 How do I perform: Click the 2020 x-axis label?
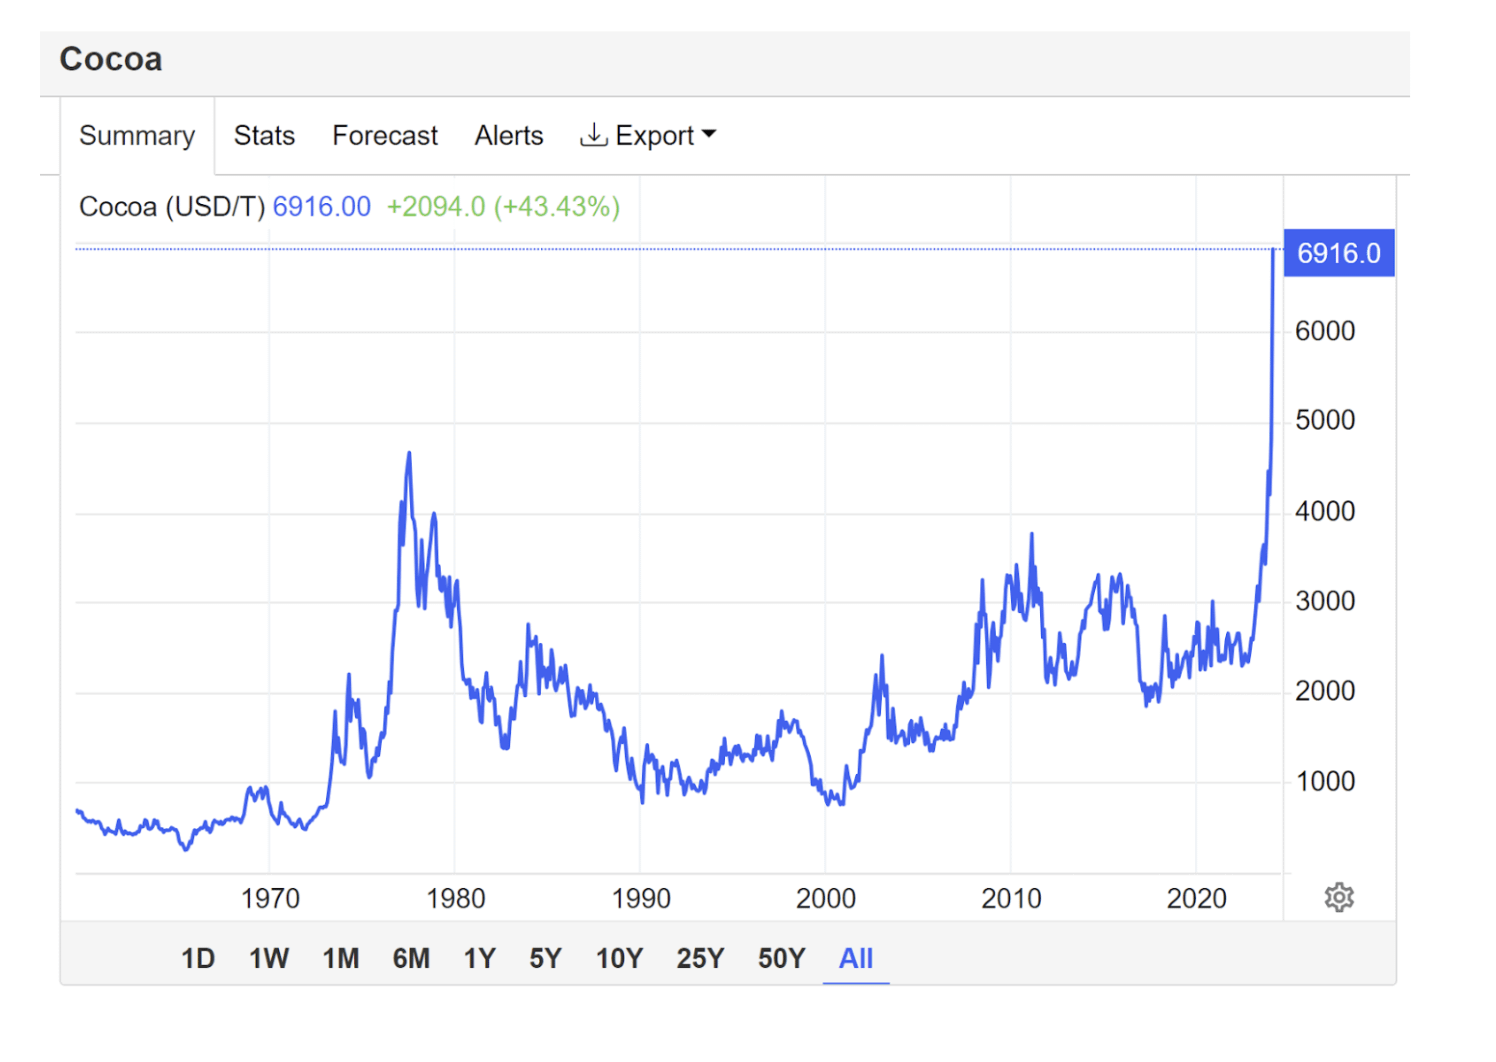coord(1196,899)
